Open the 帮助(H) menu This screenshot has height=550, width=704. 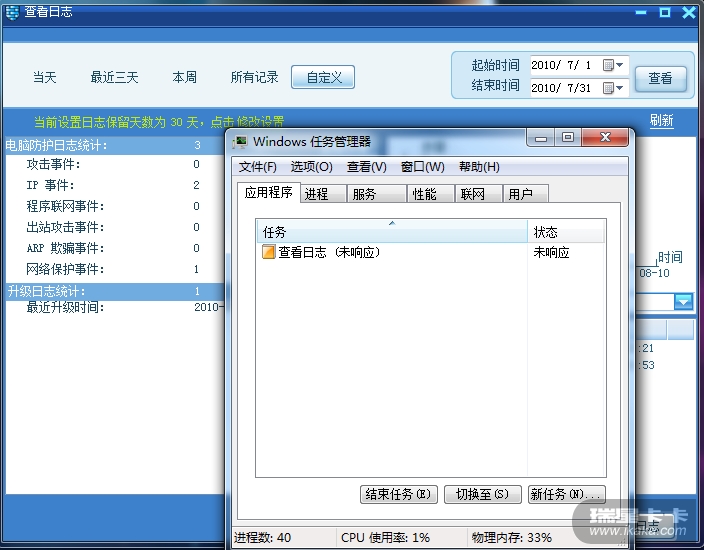tap(479, 167)
